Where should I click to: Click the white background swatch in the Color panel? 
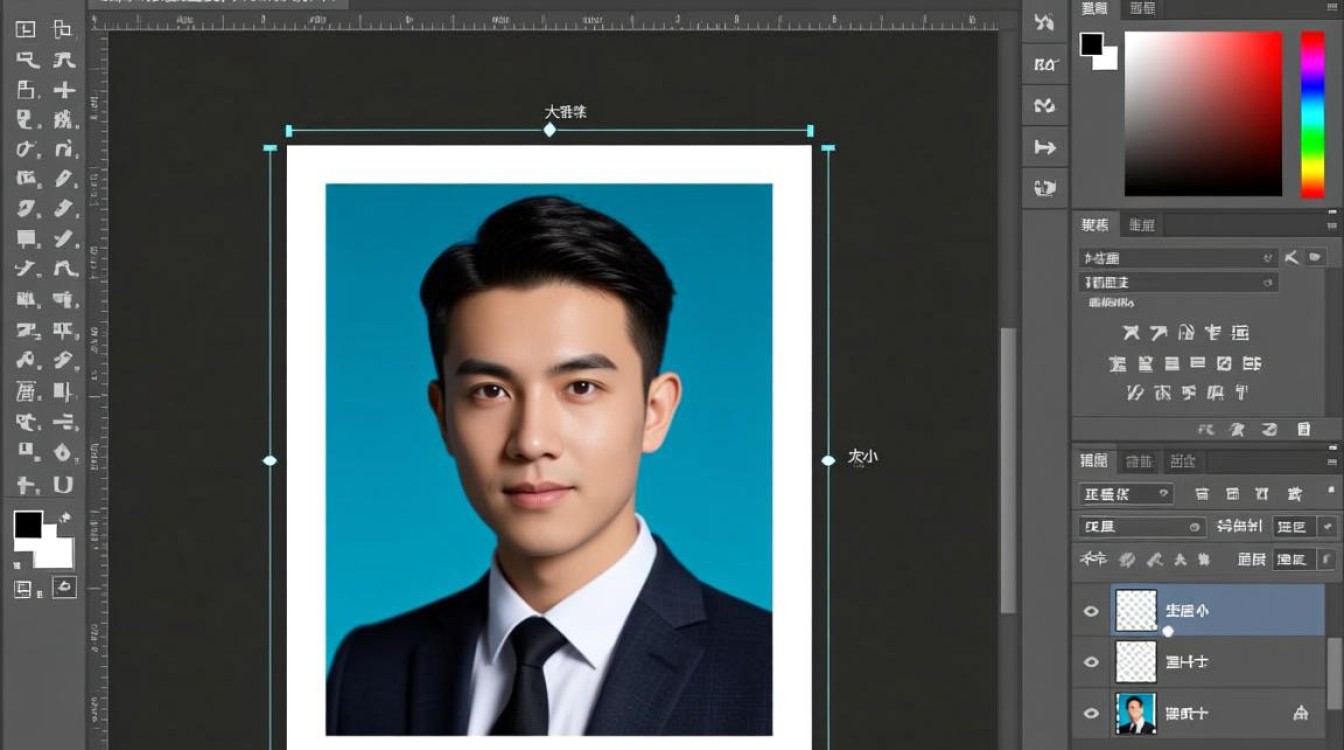point(1108,60)
